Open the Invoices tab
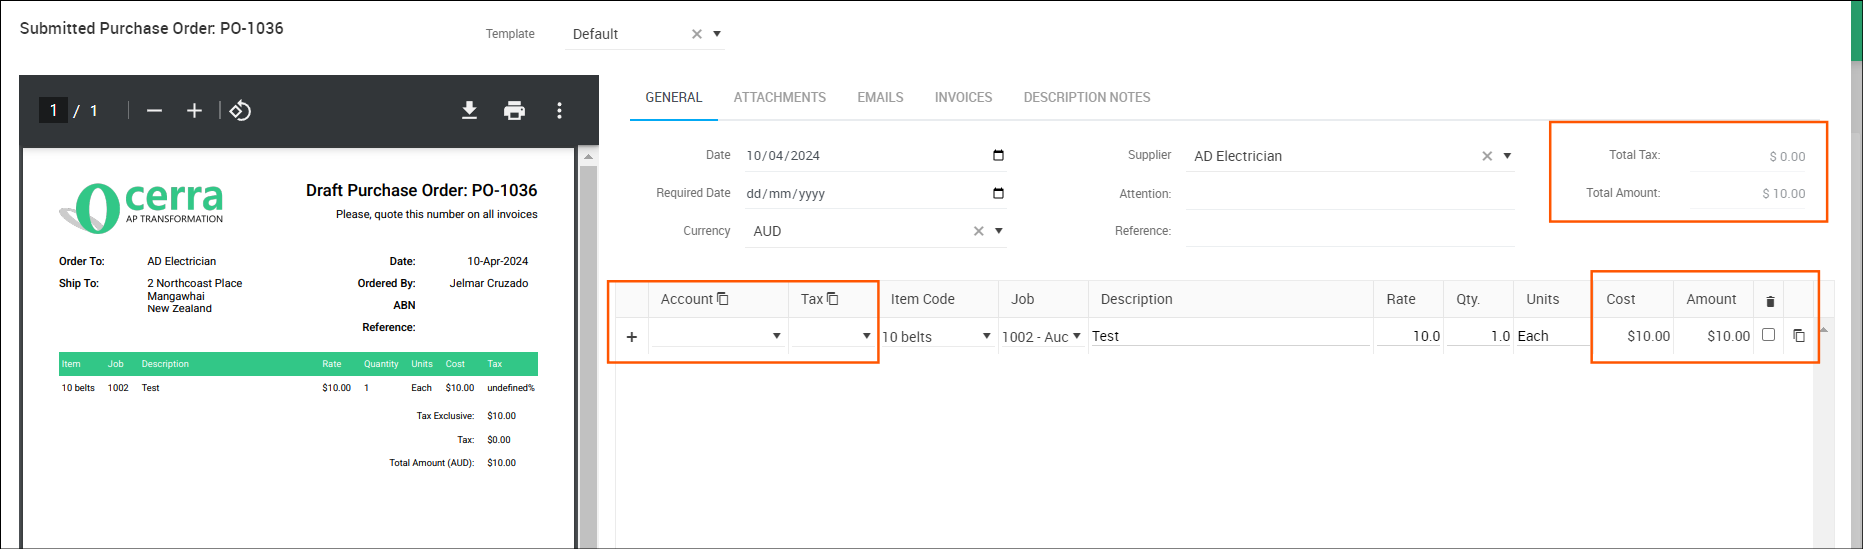1863x549 pixels. point(964,97)
